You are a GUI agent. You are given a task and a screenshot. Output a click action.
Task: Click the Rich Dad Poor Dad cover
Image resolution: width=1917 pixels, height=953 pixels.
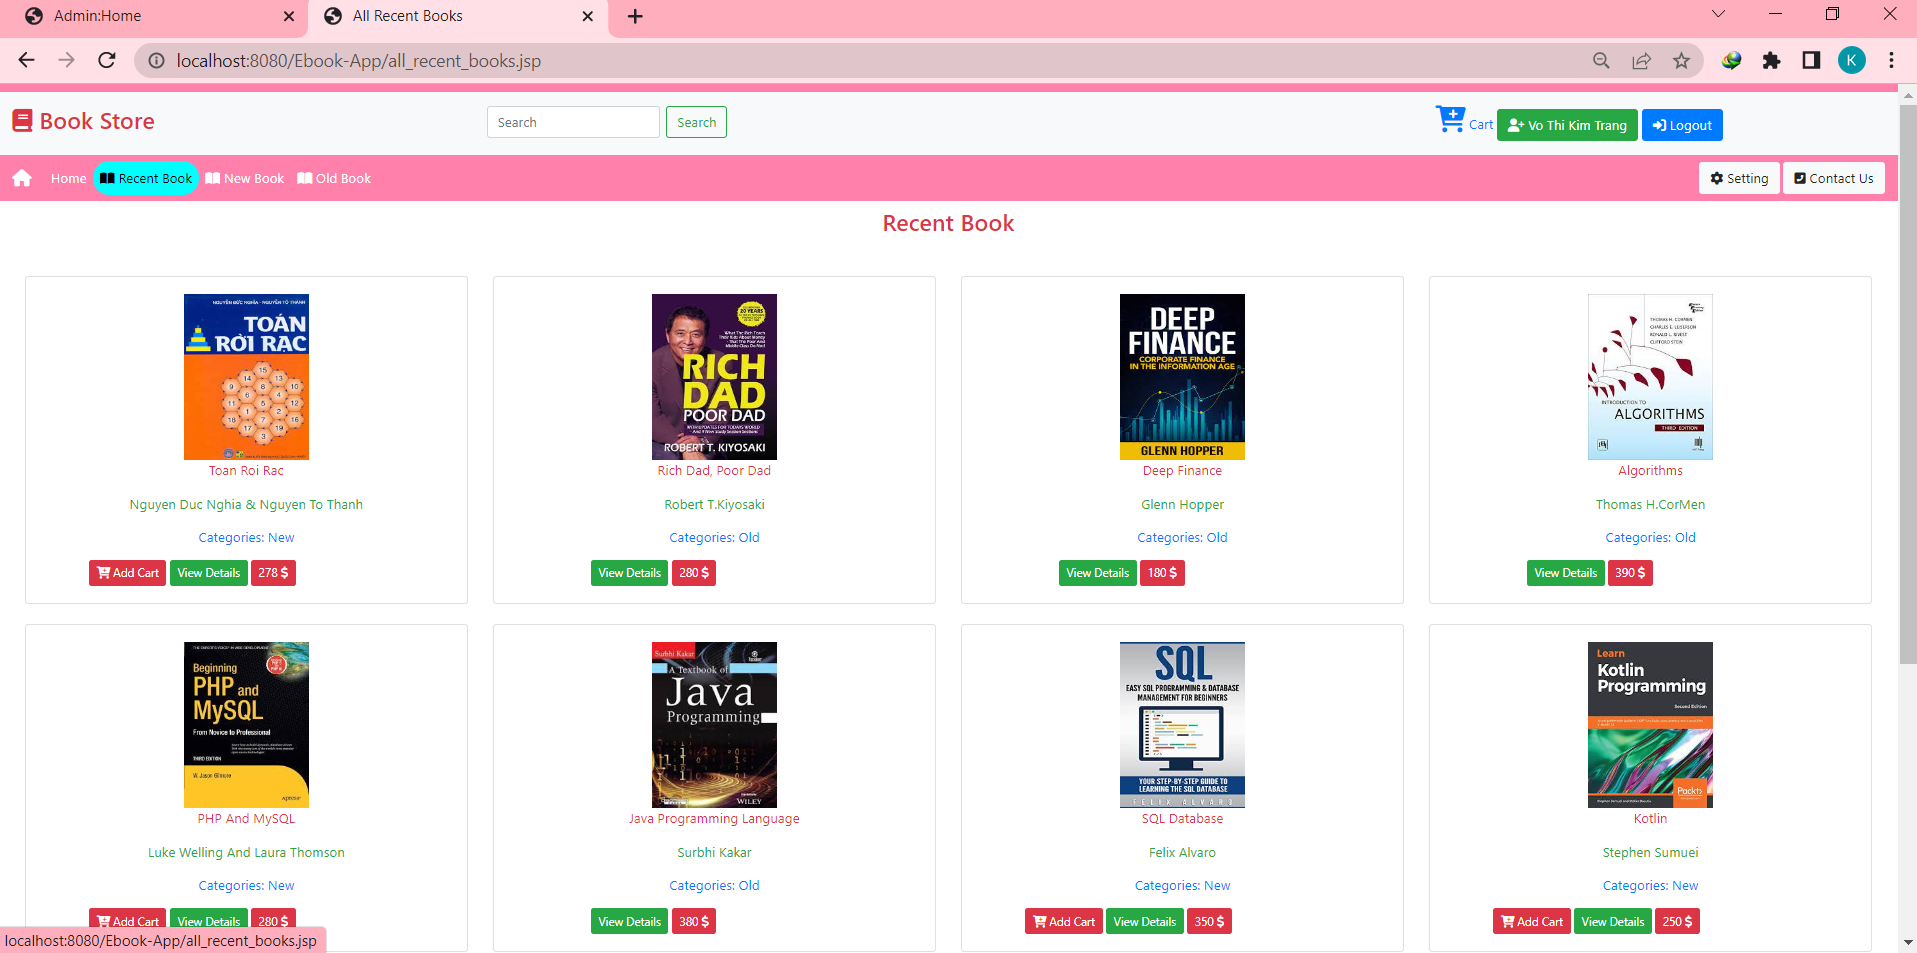[714, 377]
